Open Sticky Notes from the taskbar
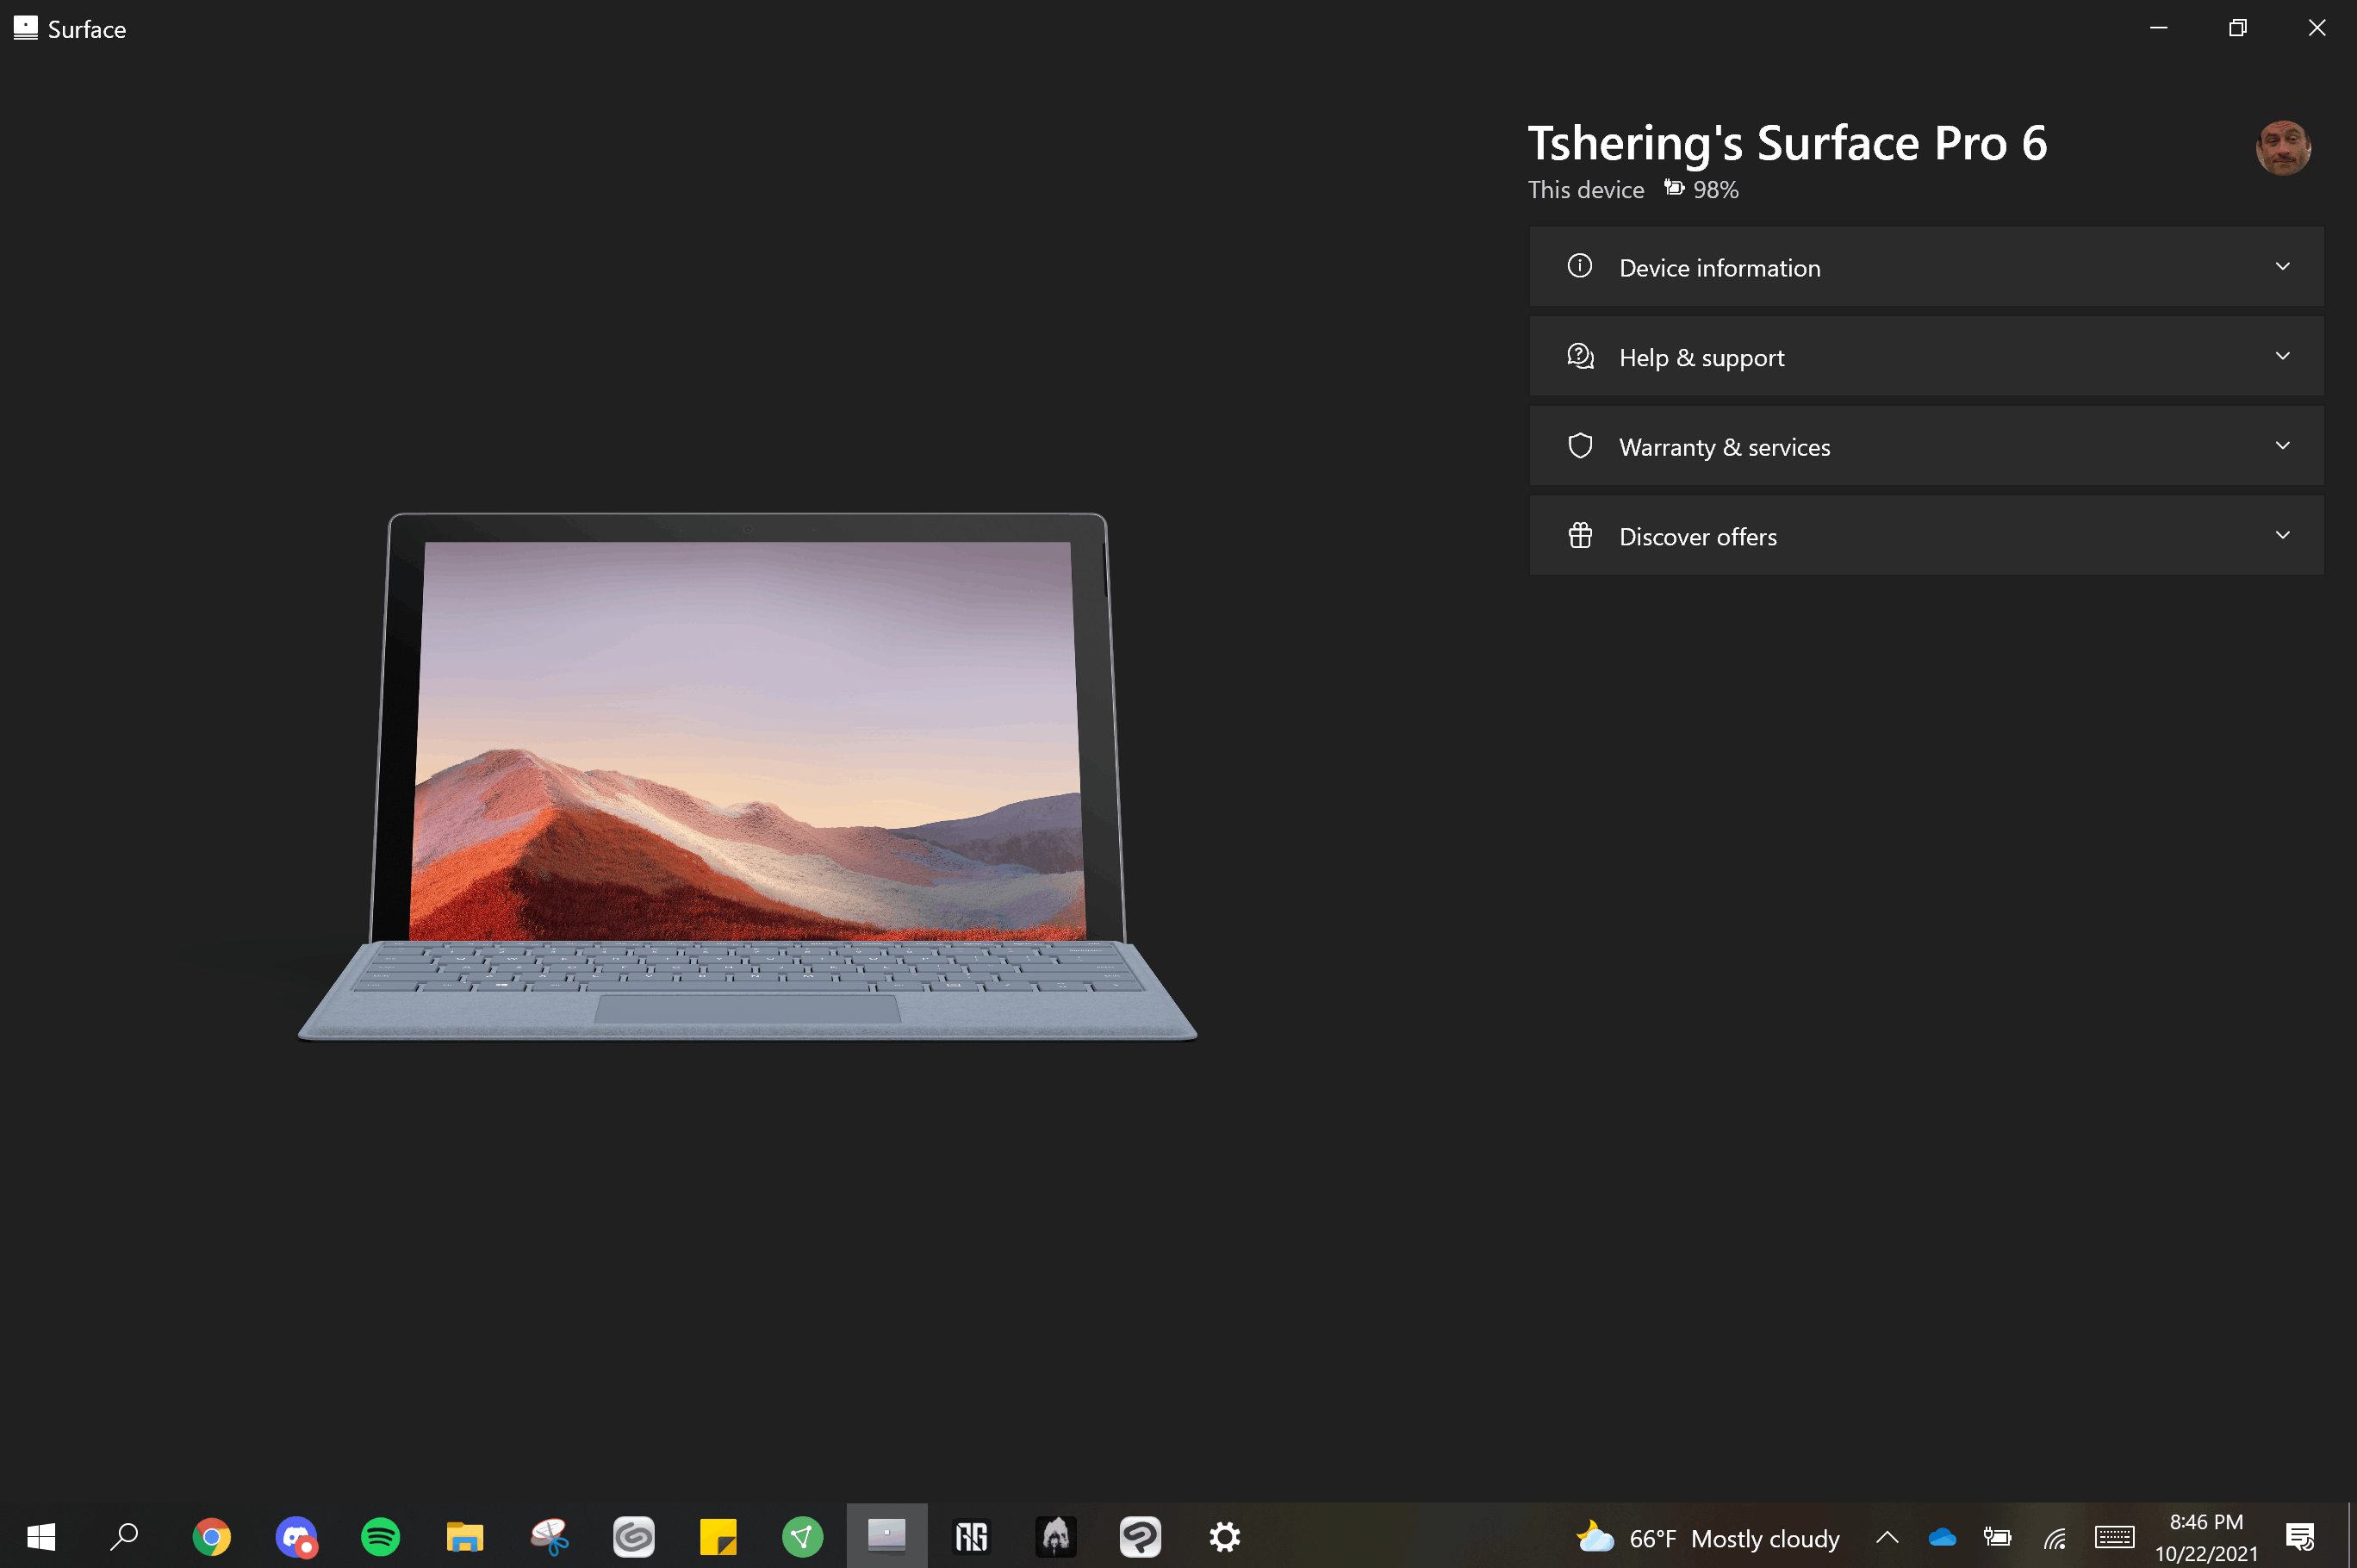Image resolution: width=2357 pixels, height=1568 pixels. (717, 1536)
